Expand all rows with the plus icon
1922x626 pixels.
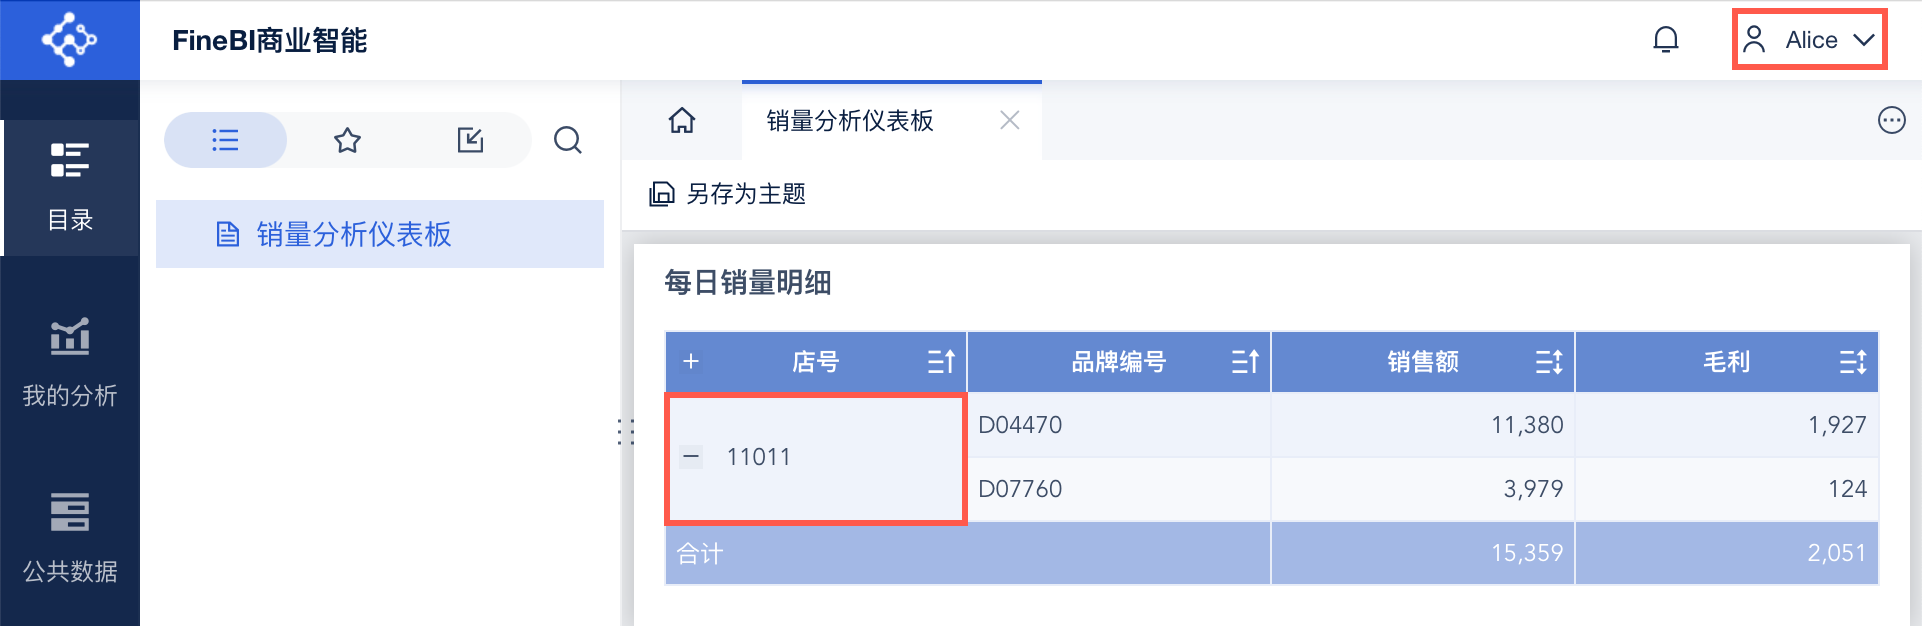pyautogui.click(x=691, y=361)
